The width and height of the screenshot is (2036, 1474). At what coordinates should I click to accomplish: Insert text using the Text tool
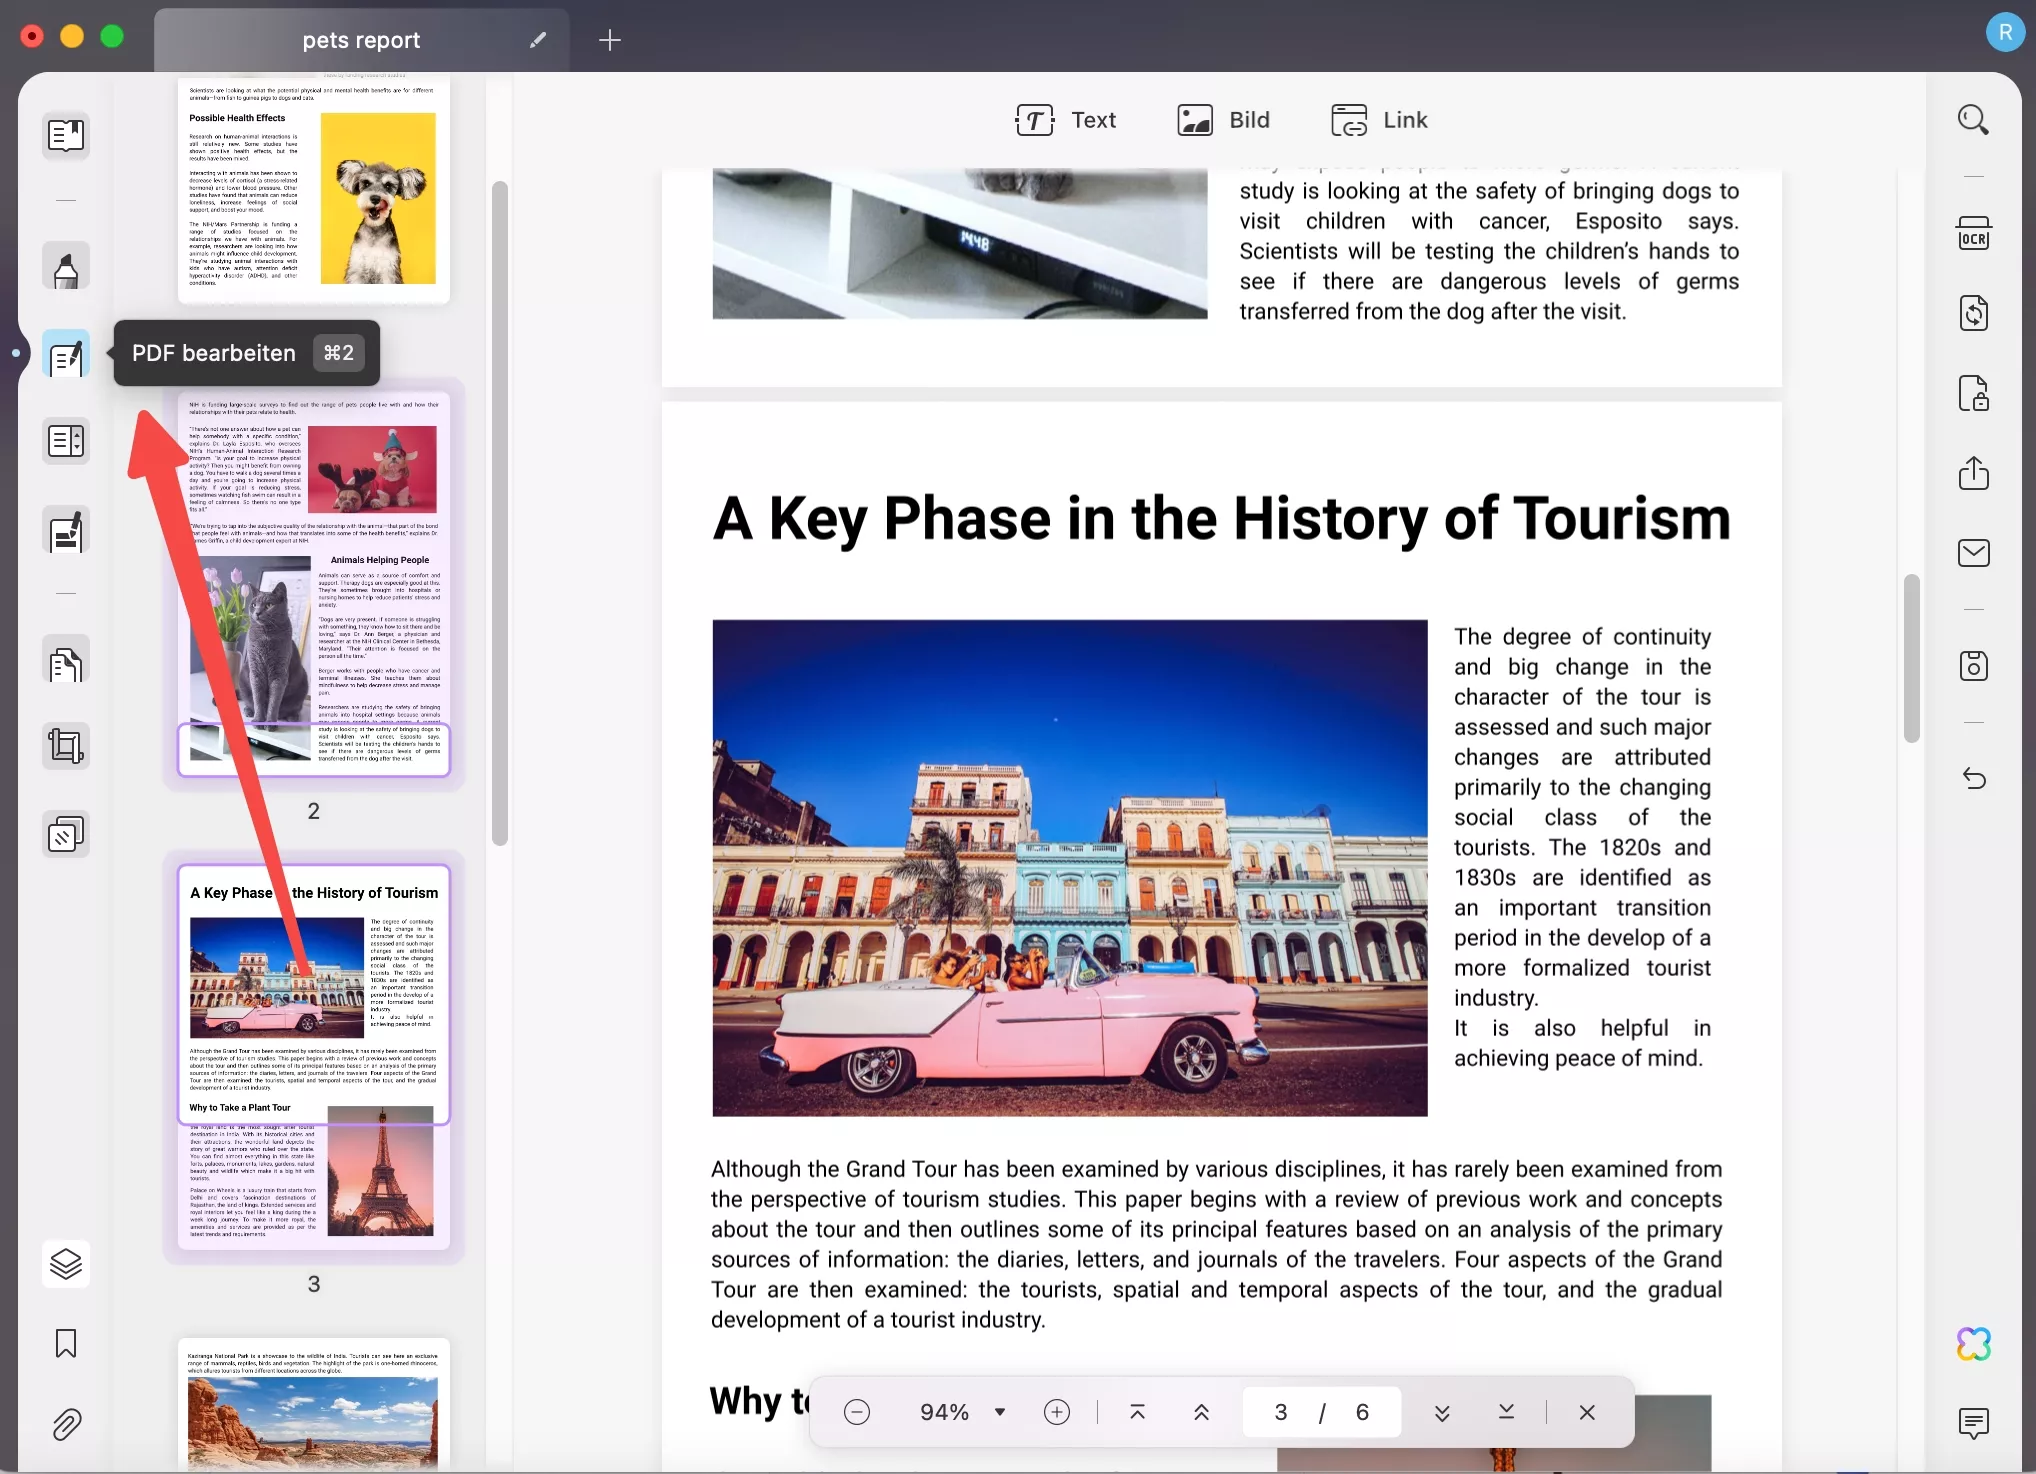(1067, 119)
